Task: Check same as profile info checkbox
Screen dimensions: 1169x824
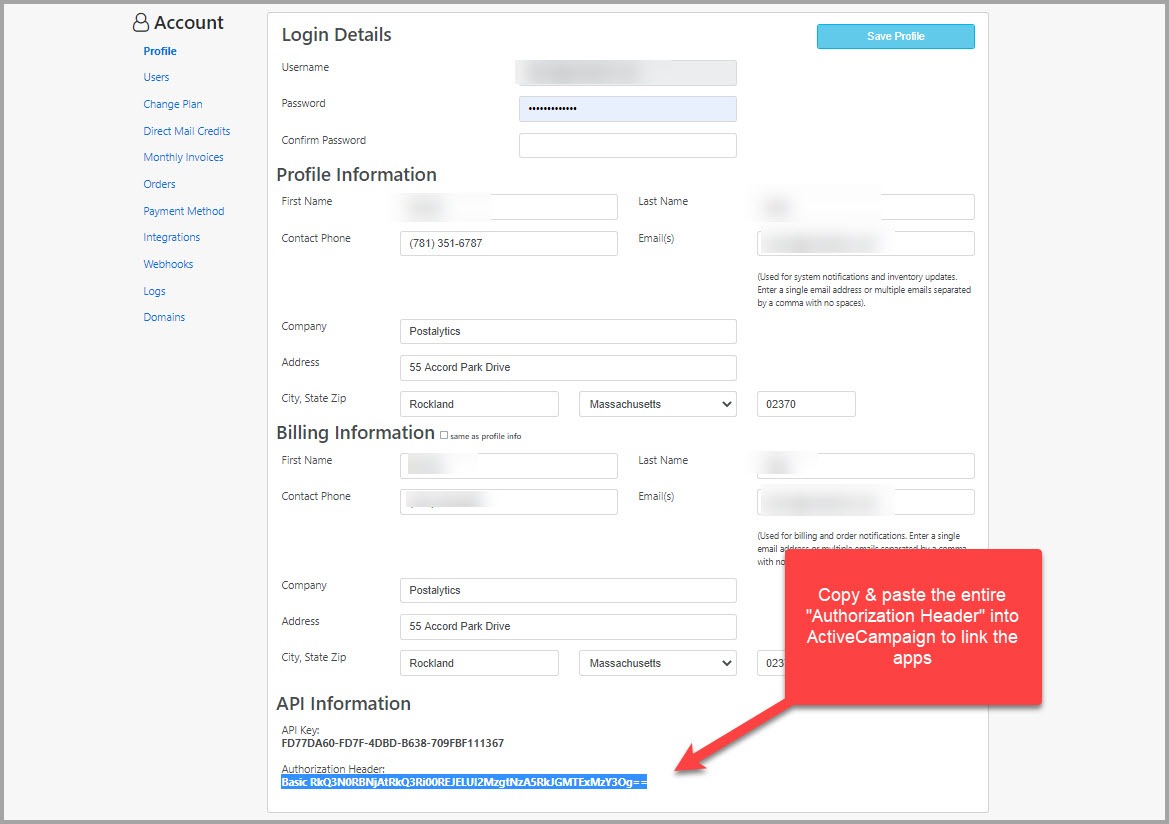Action: [x=444, y=435]
